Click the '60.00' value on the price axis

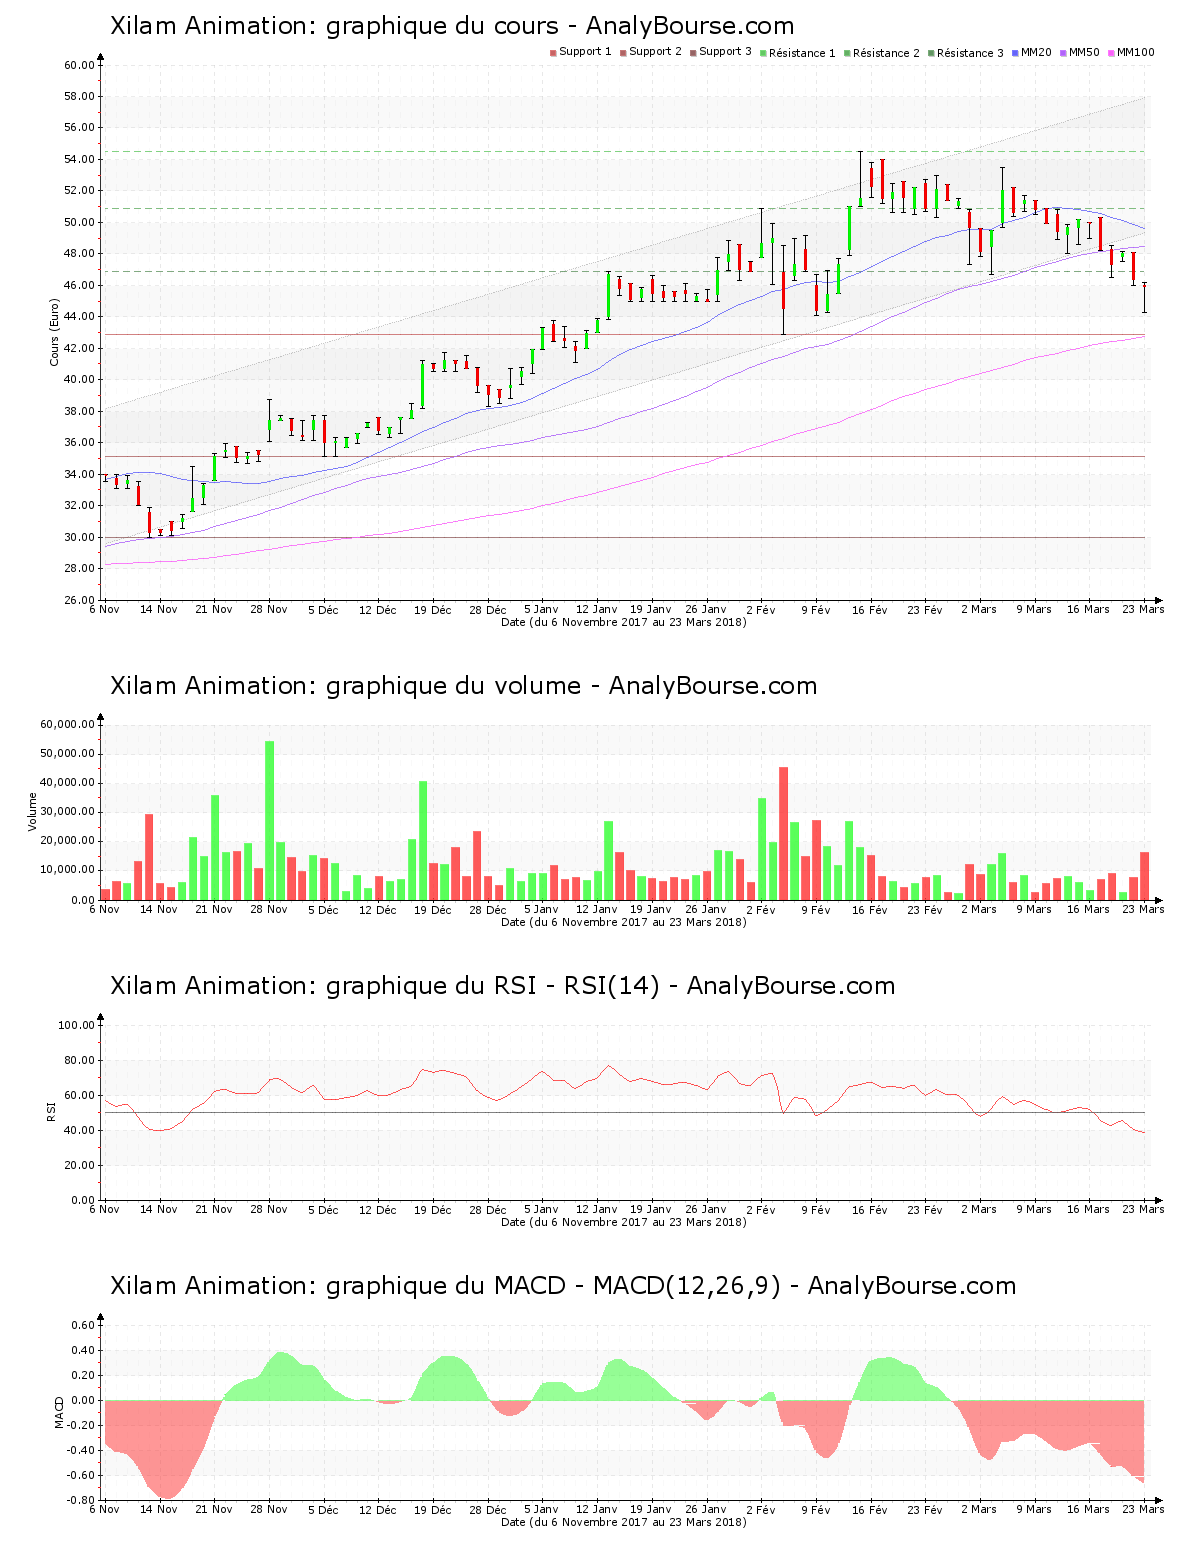pos(79,65)
